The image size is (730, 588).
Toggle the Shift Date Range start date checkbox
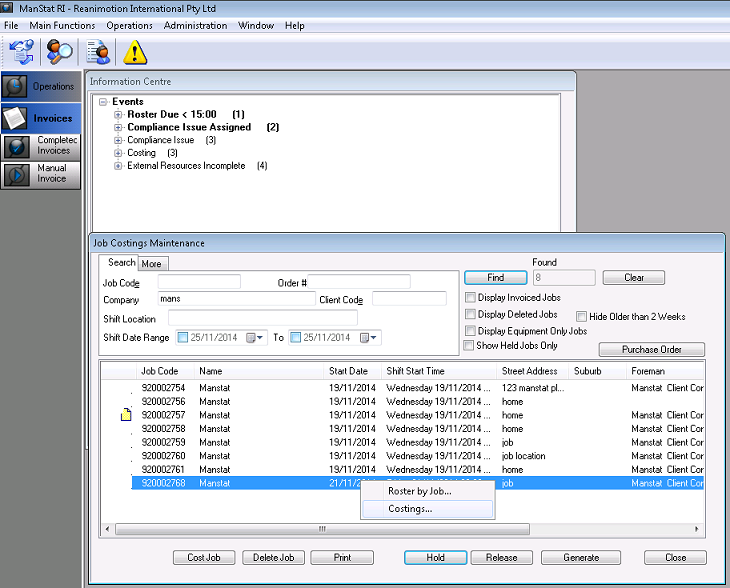tap(183, 337)
